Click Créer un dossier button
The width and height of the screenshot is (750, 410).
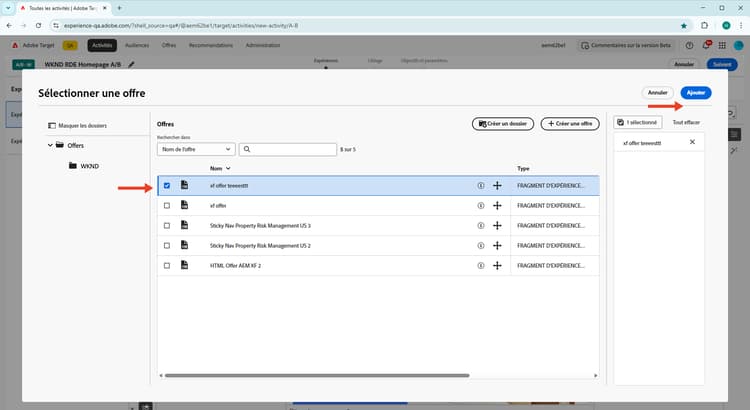(503, 123)
